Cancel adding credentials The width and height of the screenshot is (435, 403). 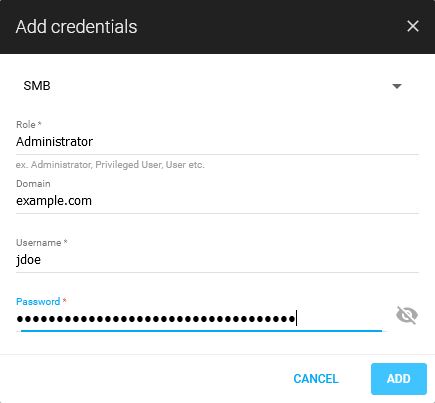[316, 379]
